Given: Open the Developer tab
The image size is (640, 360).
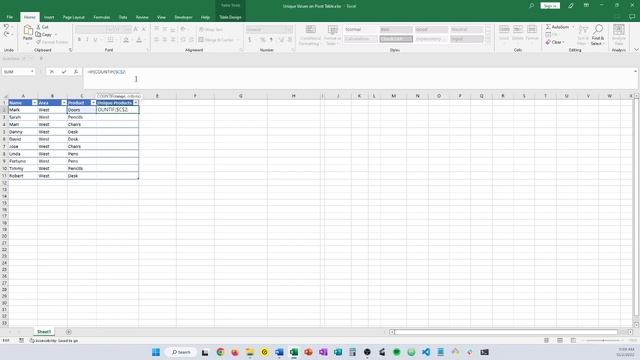Looking at the screenshot, I should (183, 17).
